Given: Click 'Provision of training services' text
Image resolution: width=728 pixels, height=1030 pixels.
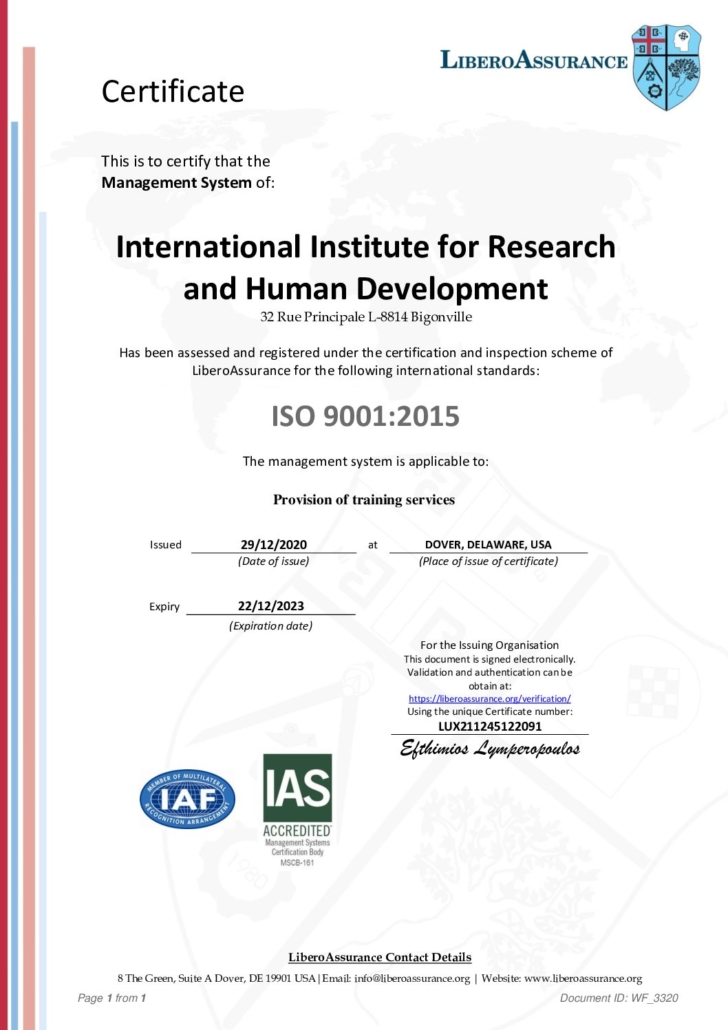Looking at the screenshot, I should click(364, 500).
